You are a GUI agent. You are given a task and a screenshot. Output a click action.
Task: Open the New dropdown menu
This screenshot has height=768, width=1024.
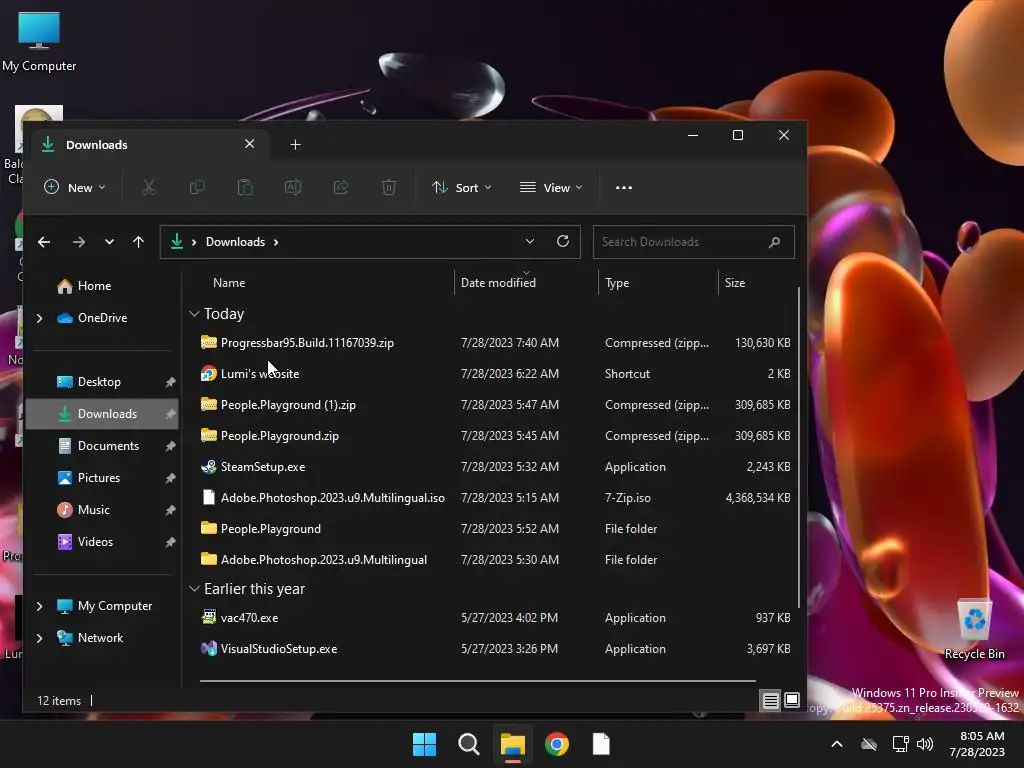(x=74, y=187)
